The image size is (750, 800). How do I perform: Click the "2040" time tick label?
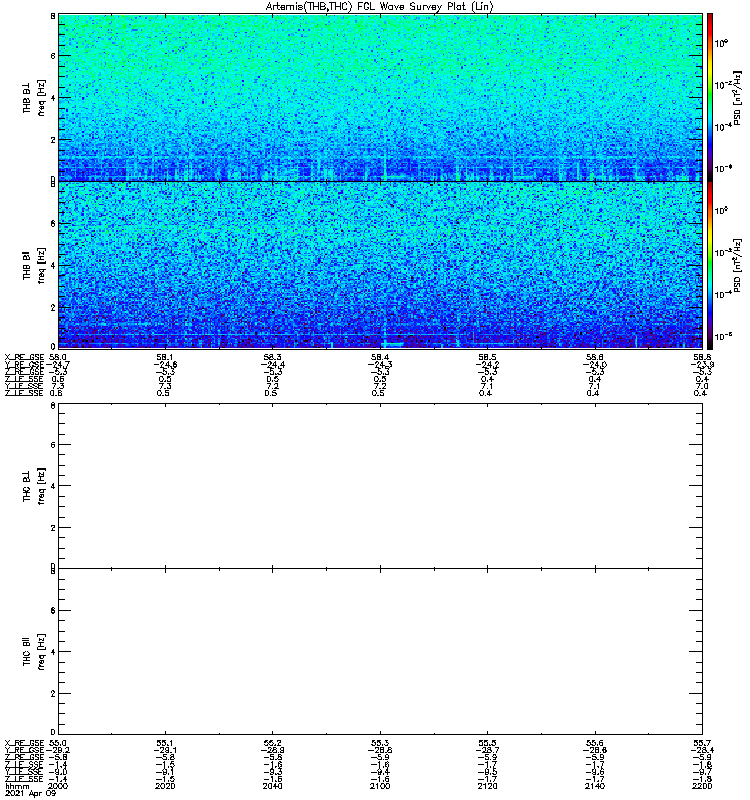point(272,786)
